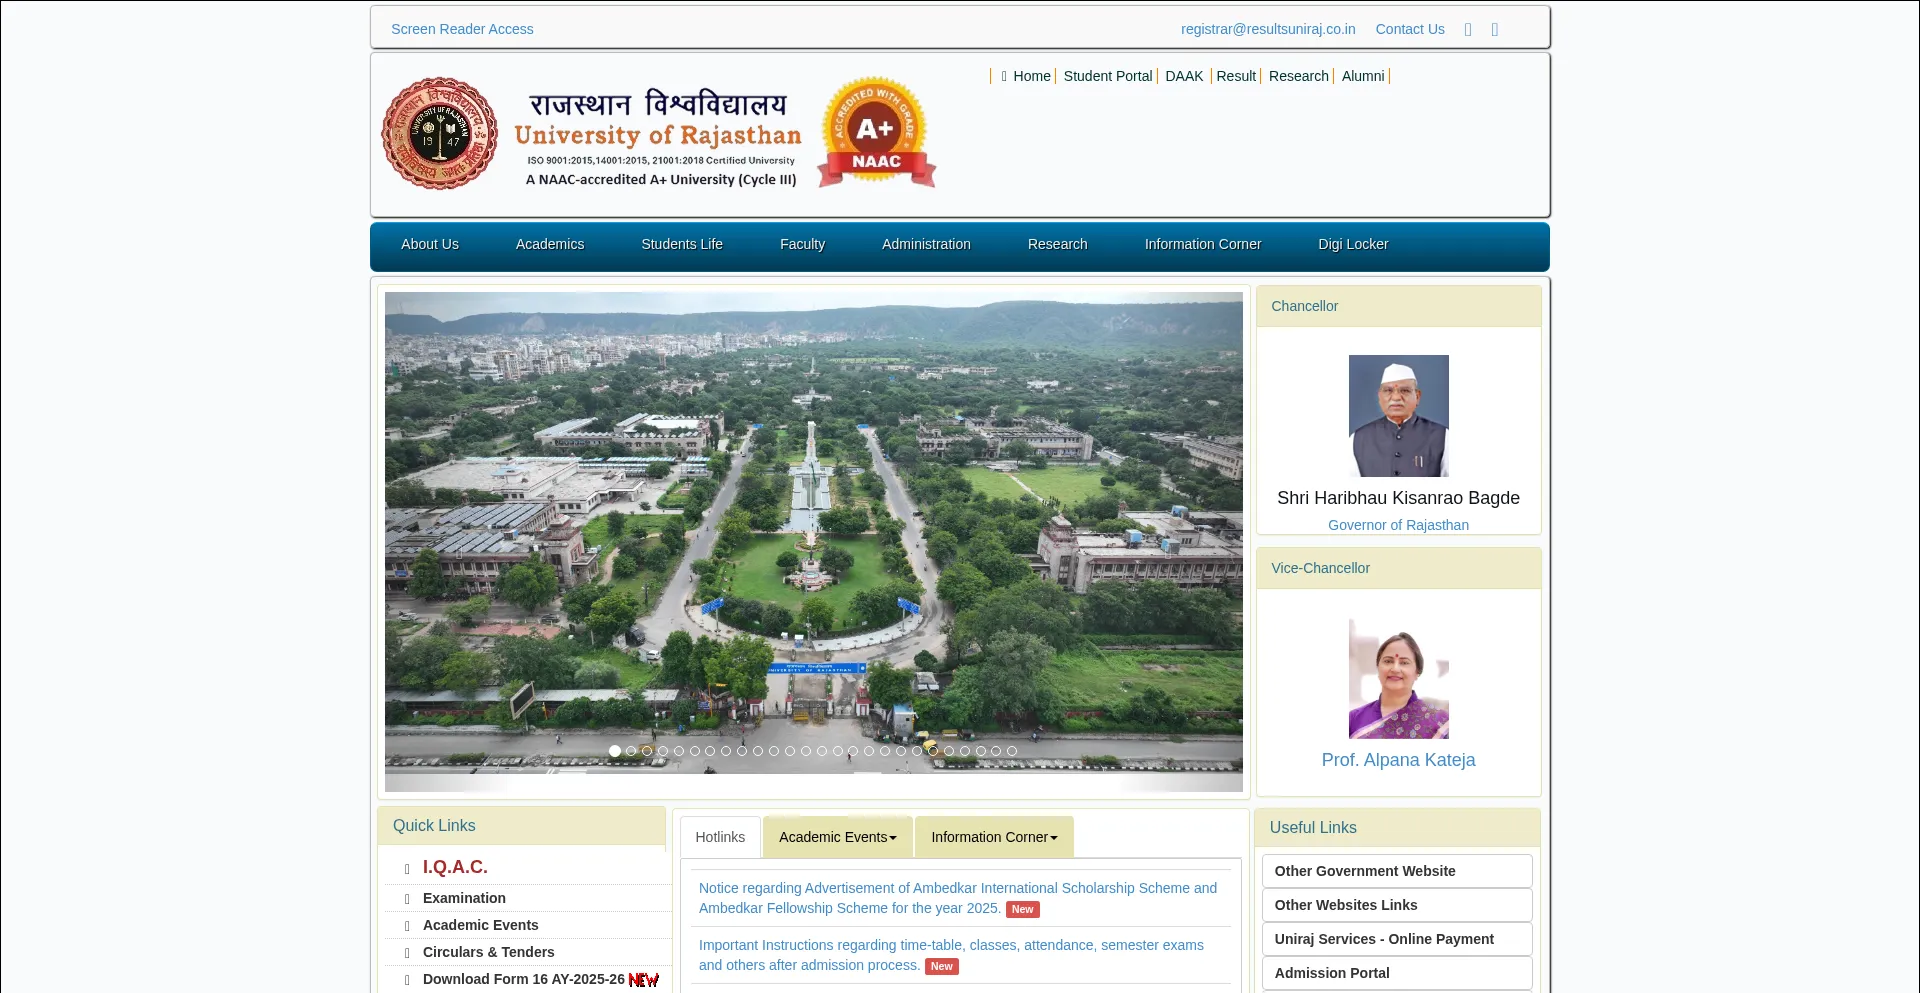Click the Chancellor portrait photo
Screen dimensions: 1920x993
1398,415
